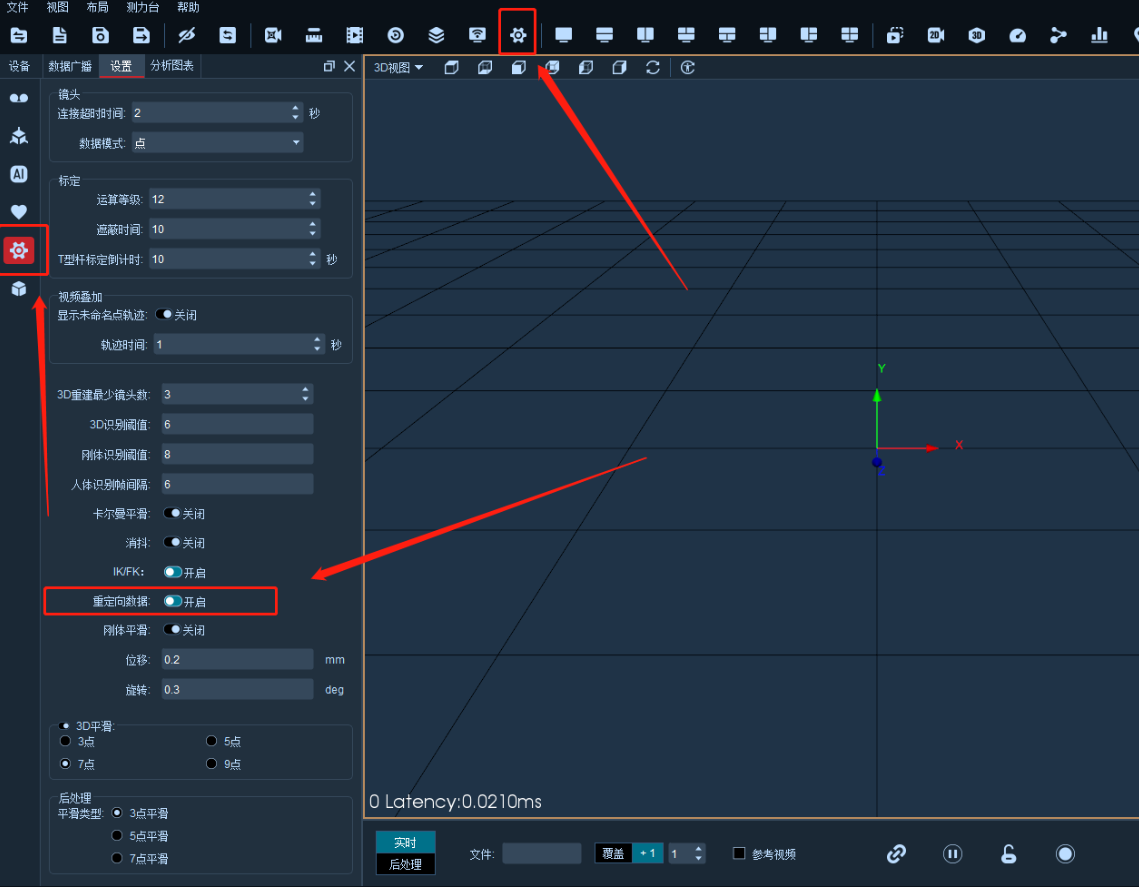Tick the 参考视频 checkbox
The height and width of the screenshot is (887, 1139).
[x=739, y=853]
